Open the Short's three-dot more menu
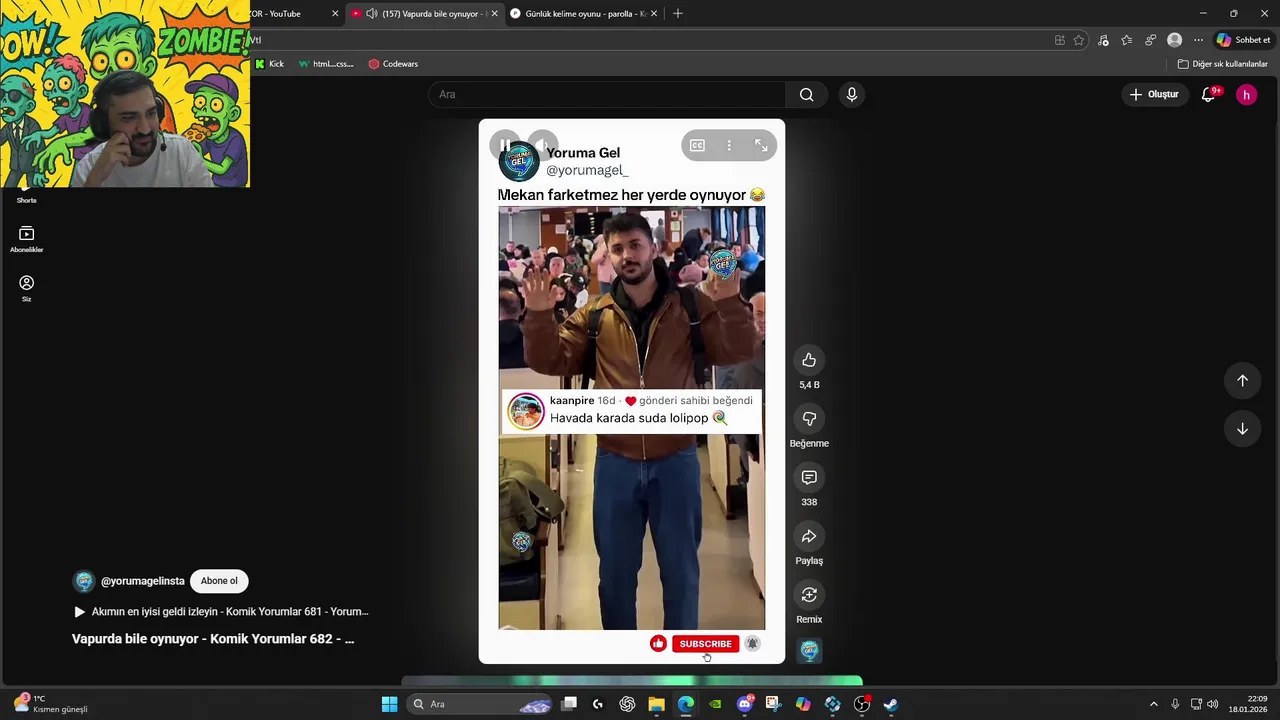 tap(729, 146)
